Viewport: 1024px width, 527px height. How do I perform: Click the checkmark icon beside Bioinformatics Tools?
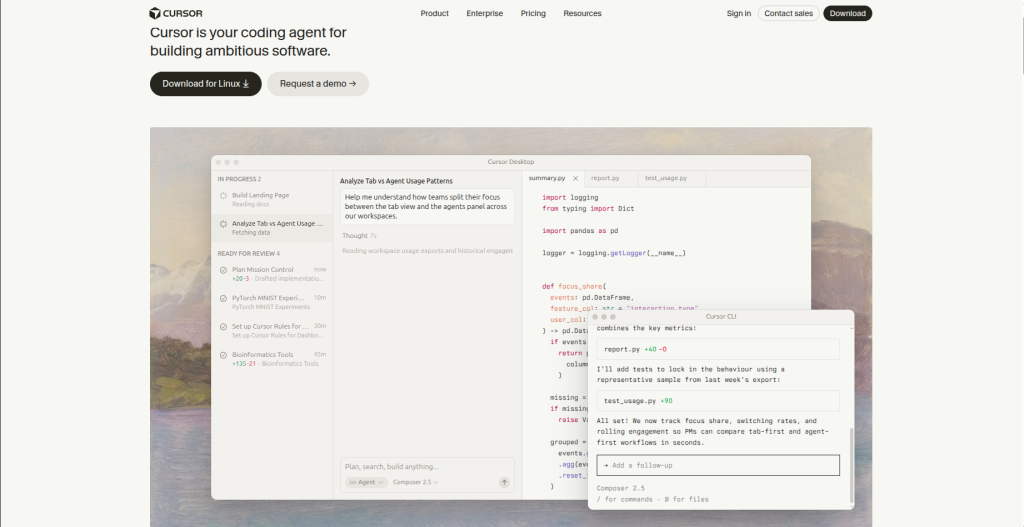(x=223, y=355)
